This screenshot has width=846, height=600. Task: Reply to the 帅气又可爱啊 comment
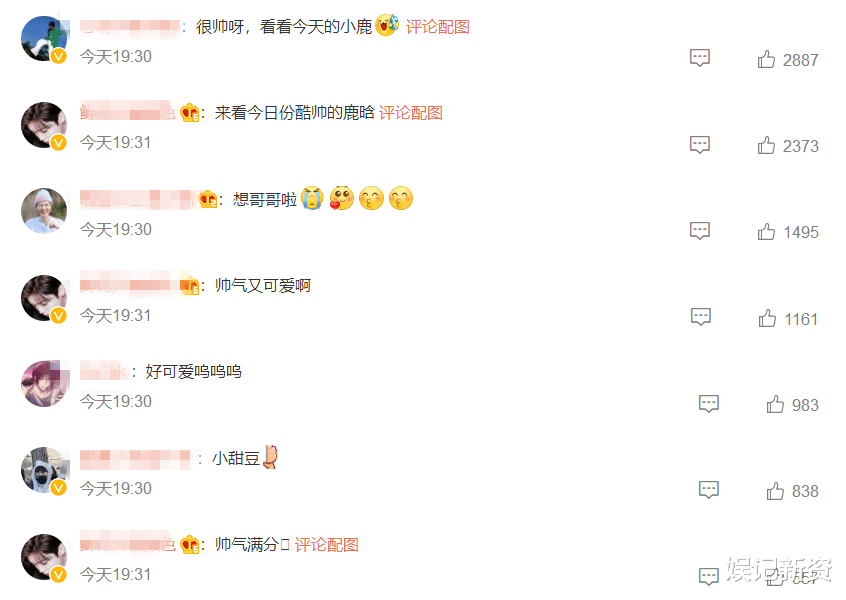[701, 317]
